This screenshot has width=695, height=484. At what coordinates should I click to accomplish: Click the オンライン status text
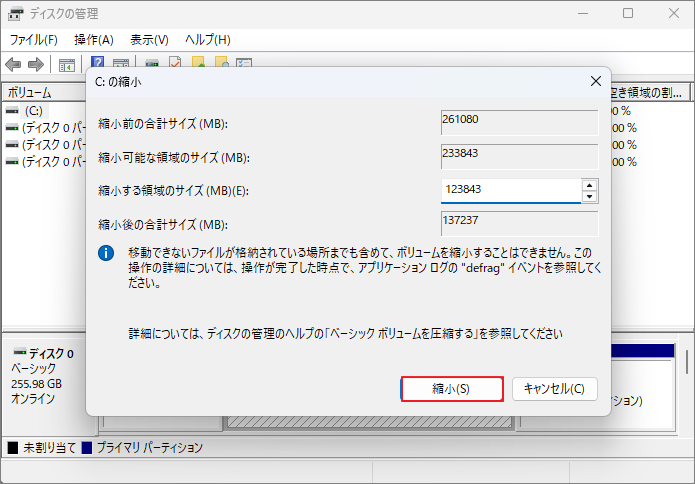point(33,398)
